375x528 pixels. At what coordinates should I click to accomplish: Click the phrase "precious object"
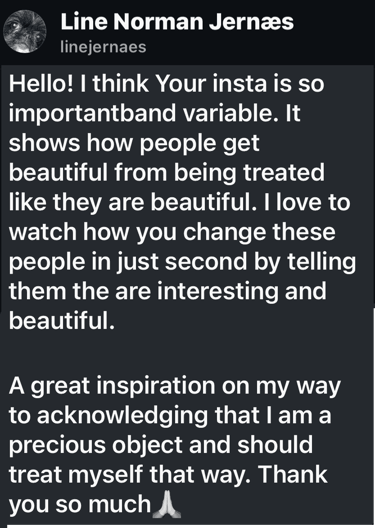[95, 446]
